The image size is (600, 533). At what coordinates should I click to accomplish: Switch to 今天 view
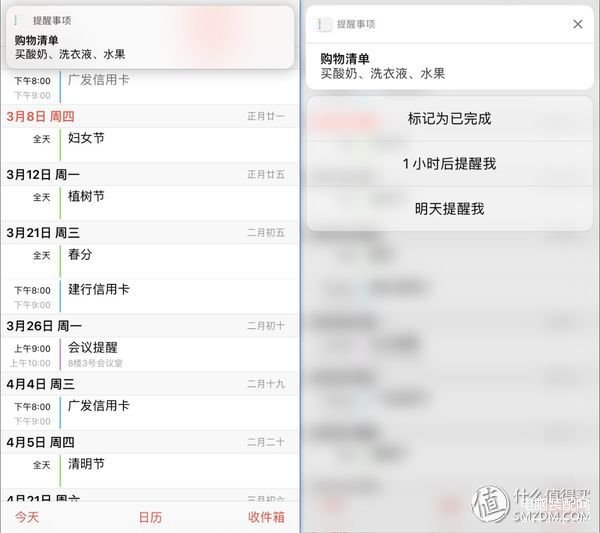tap(27, 517)
